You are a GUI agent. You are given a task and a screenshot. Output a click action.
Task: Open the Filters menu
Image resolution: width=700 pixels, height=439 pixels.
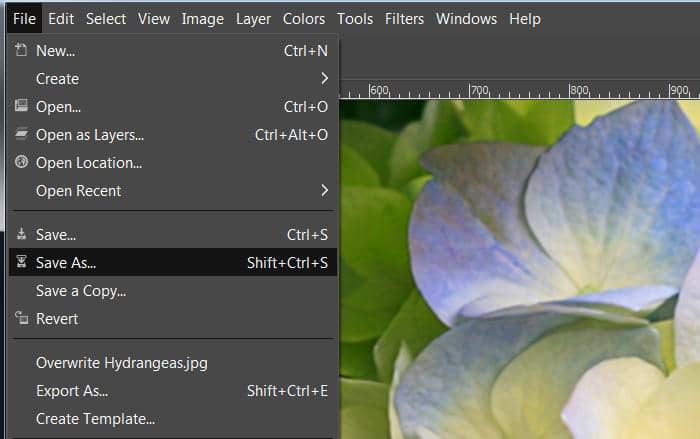[x=404, y=19]
